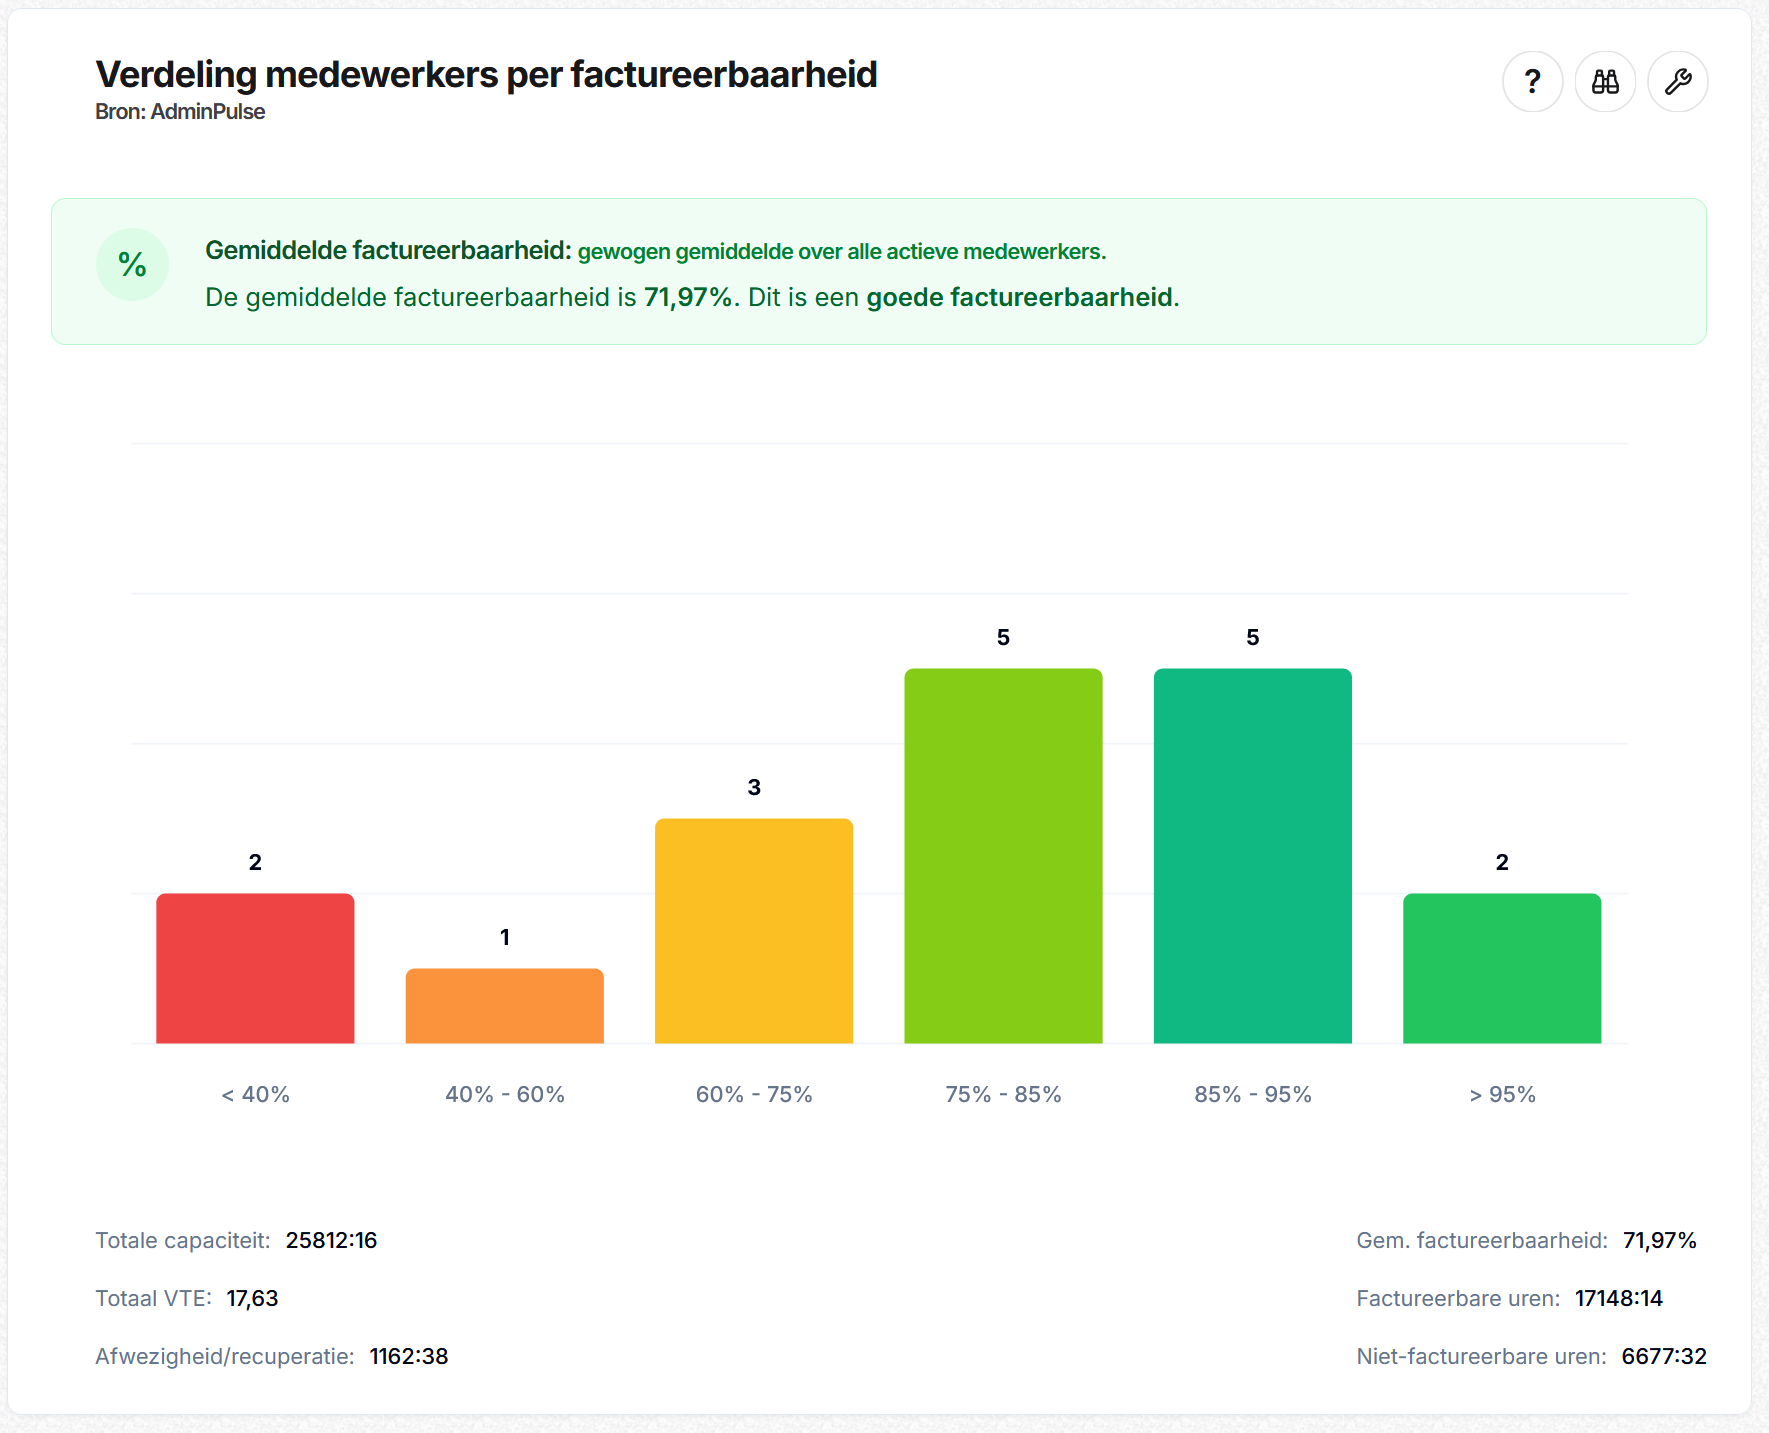Click the Totale capaciteit value 25812:16
The height and width of the screenshot is (1433, 1769).
[x=331, y=1241]
